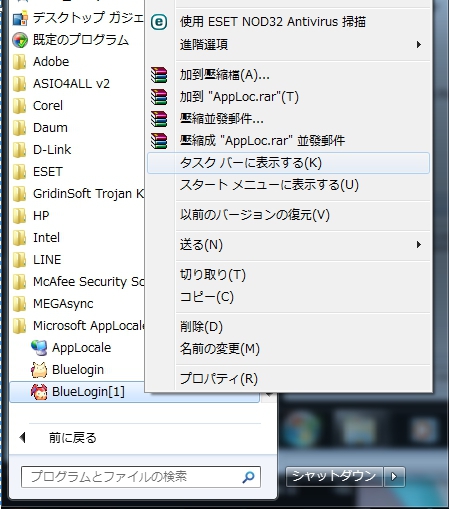Click the デスクトップ ガジェット icon
449x509 pixels.
pyautogui.click(x=20, y=18)
